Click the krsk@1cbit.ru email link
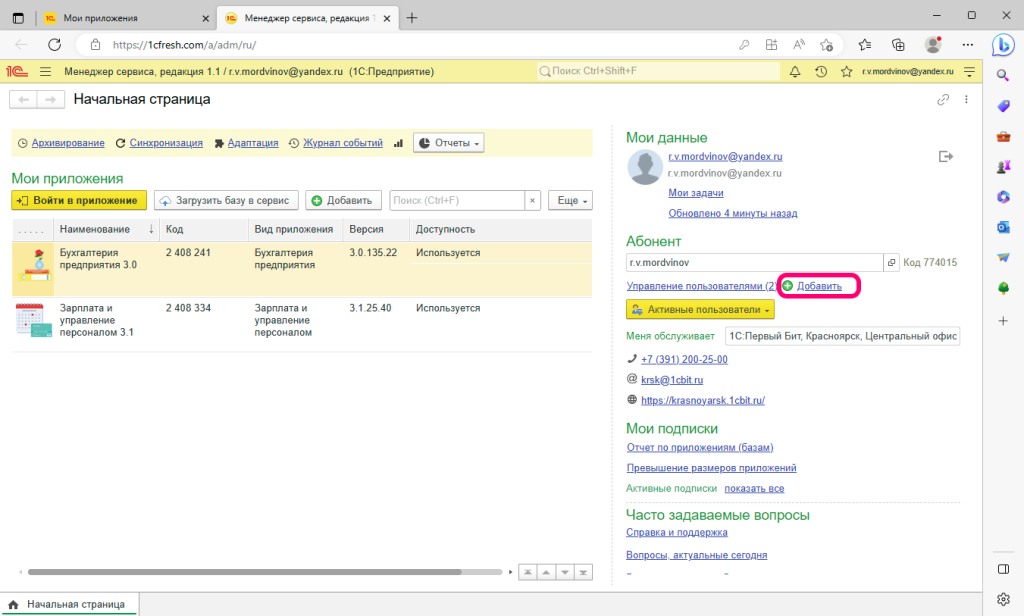This screenshot has height=616, width=1024. point(672,380)
